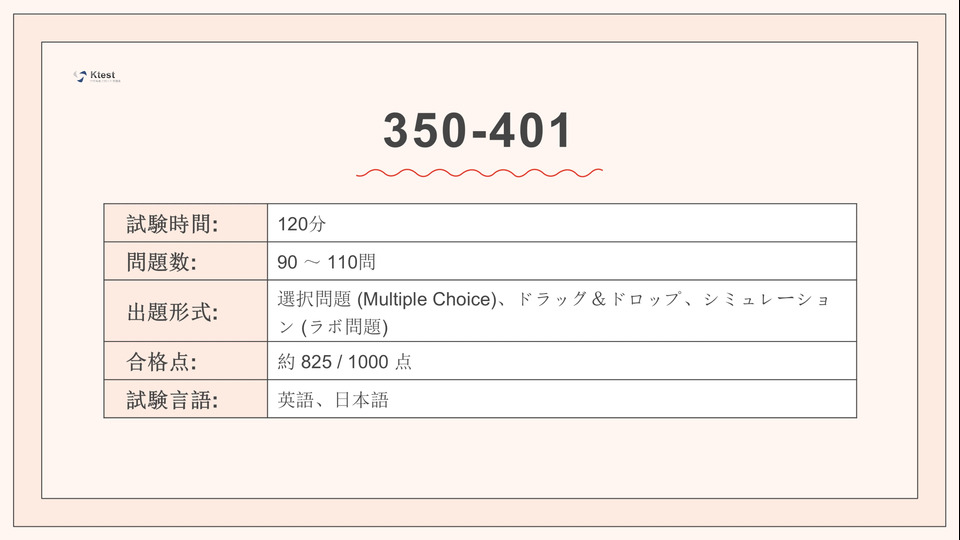The width and height of the screenshot is (960, 540).
Task: Click the 90 ～ 110問 value
Action: tap(326, 262)
